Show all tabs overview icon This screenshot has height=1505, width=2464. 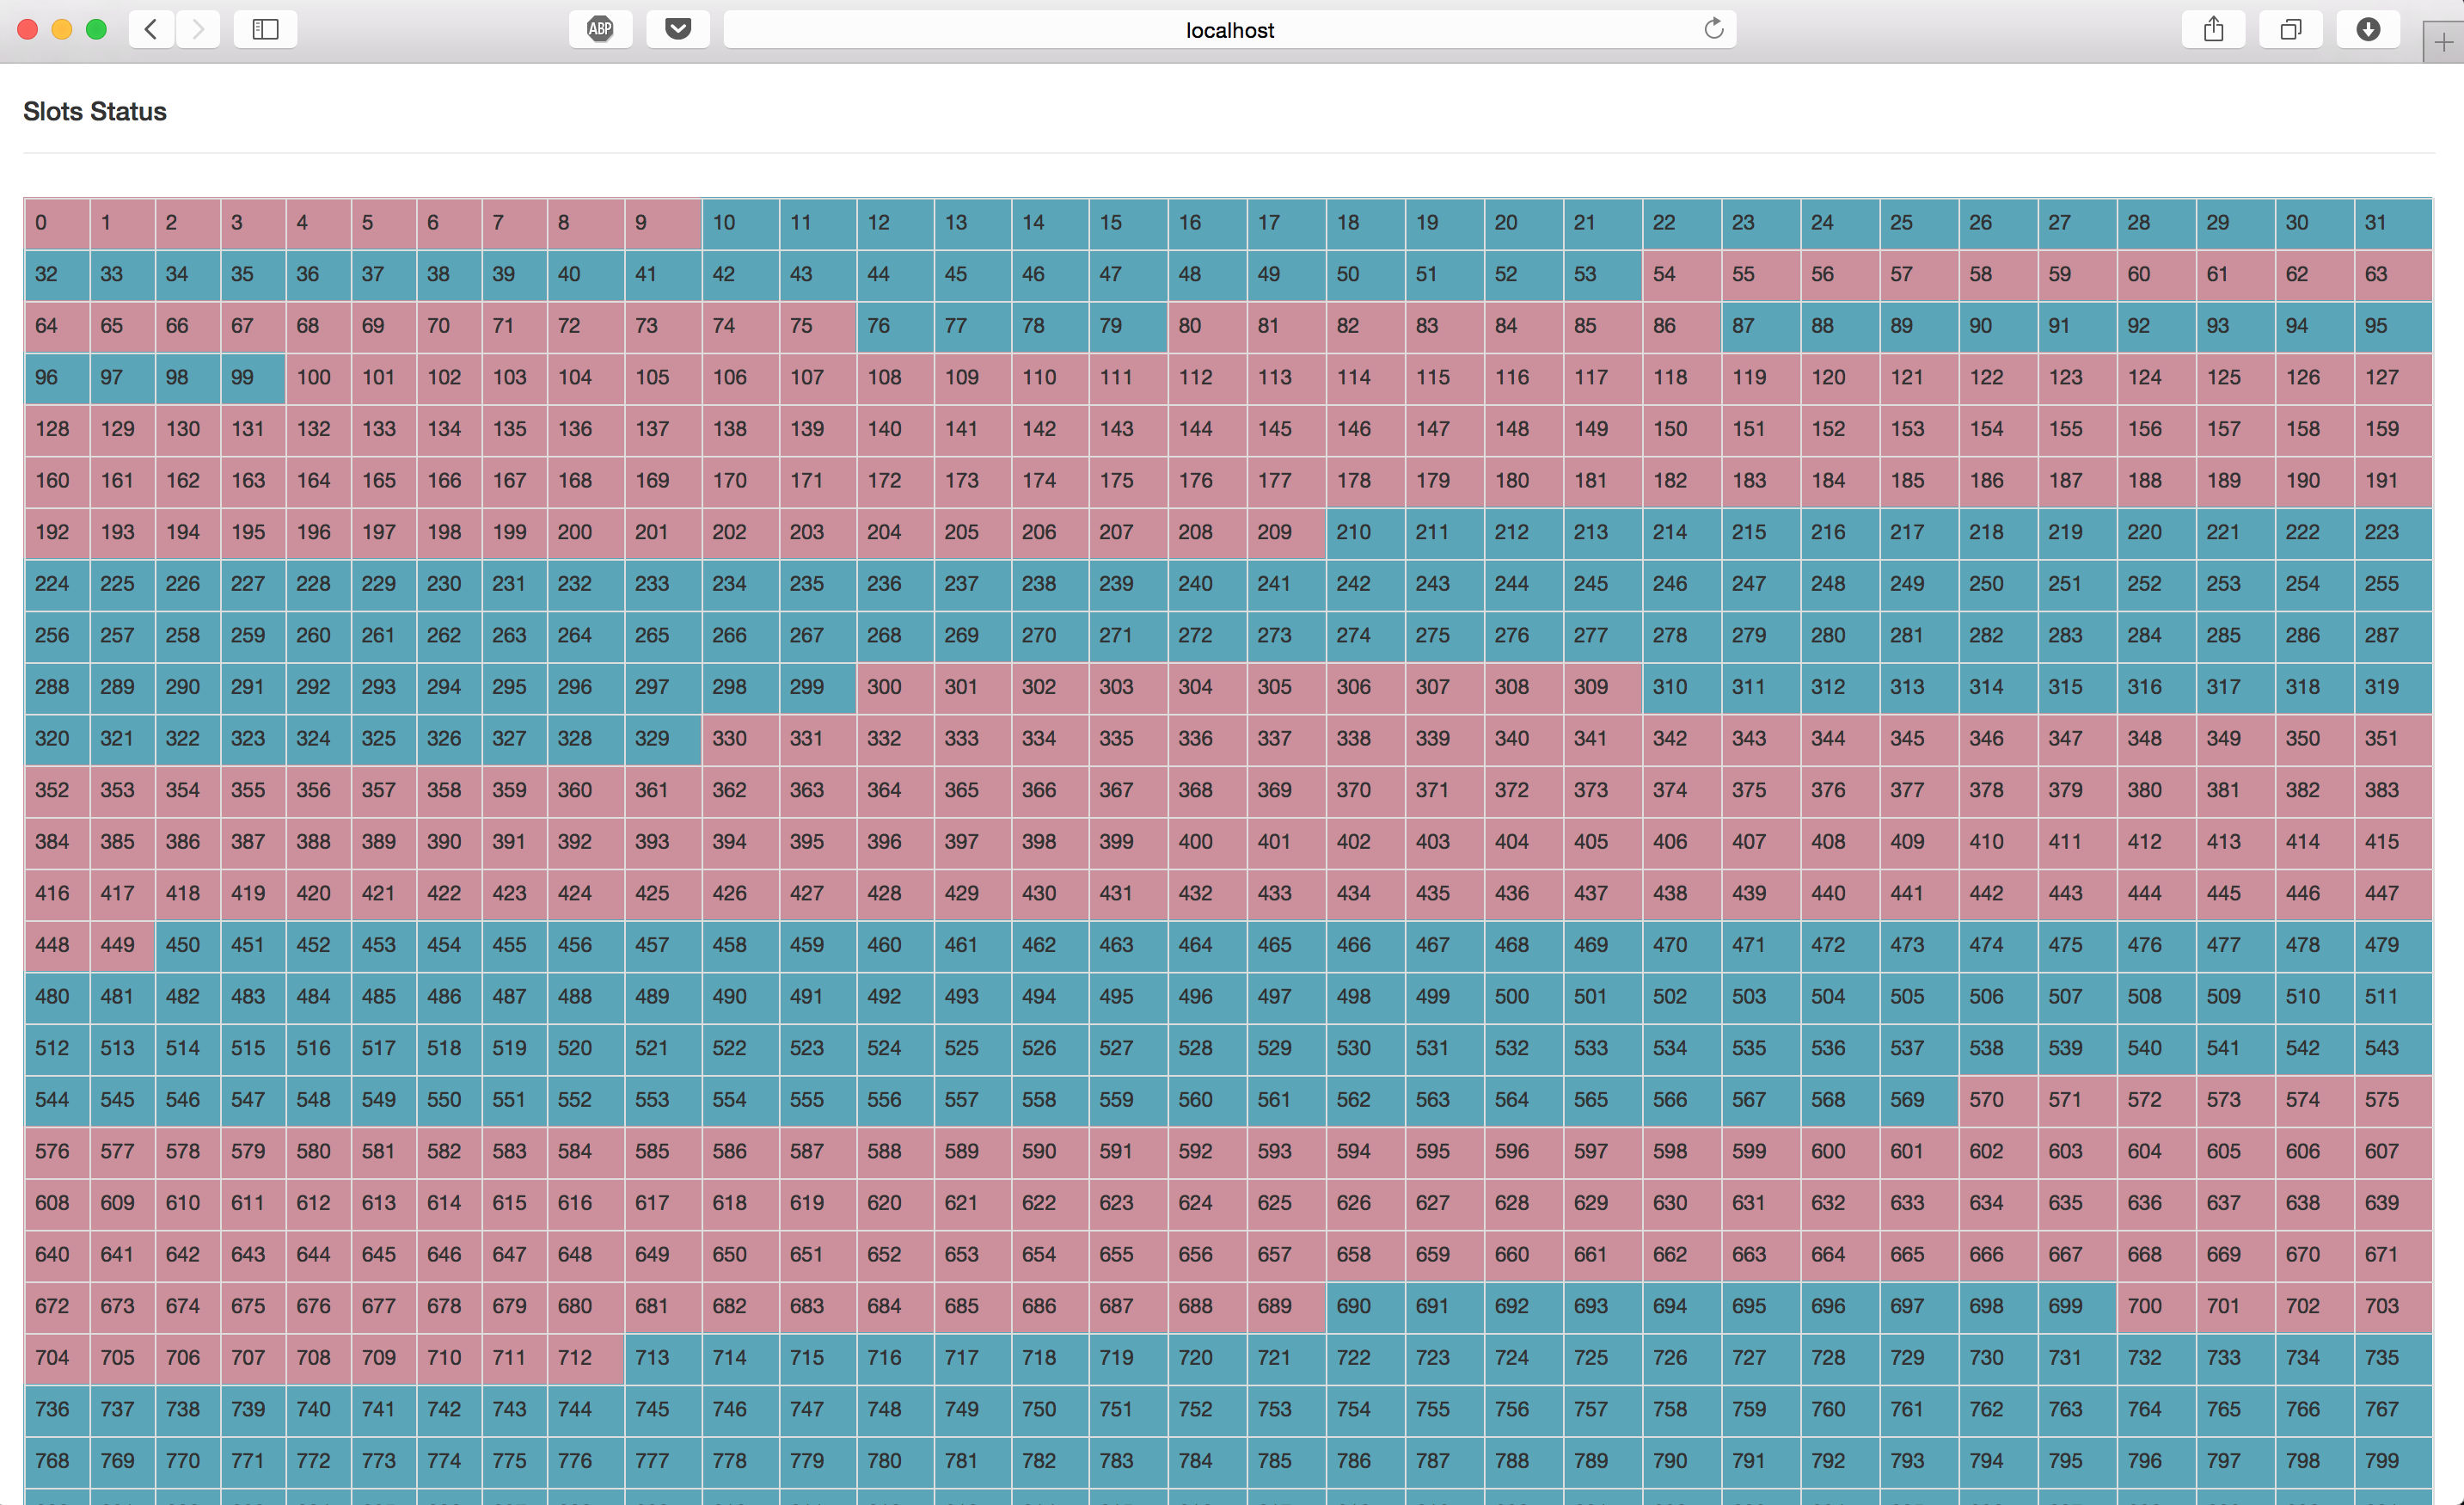click(x=2290, y=29)
